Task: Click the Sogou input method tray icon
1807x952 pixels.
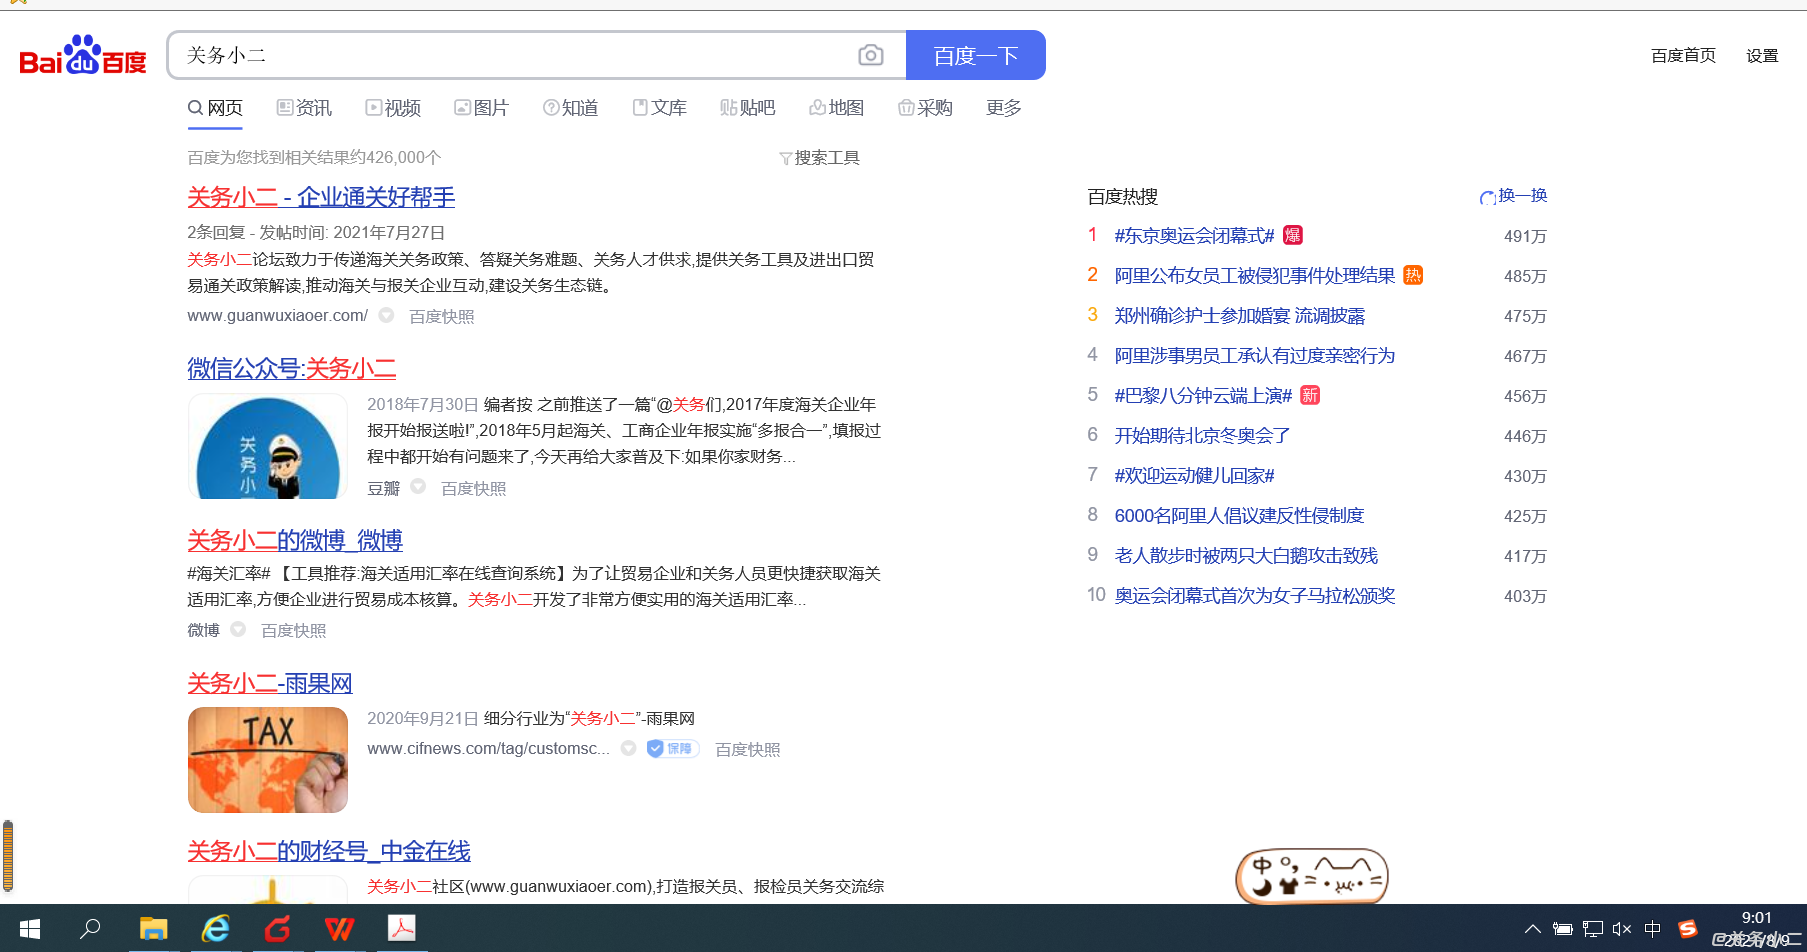Action: pyautogui.click(x=1688, y=929)
